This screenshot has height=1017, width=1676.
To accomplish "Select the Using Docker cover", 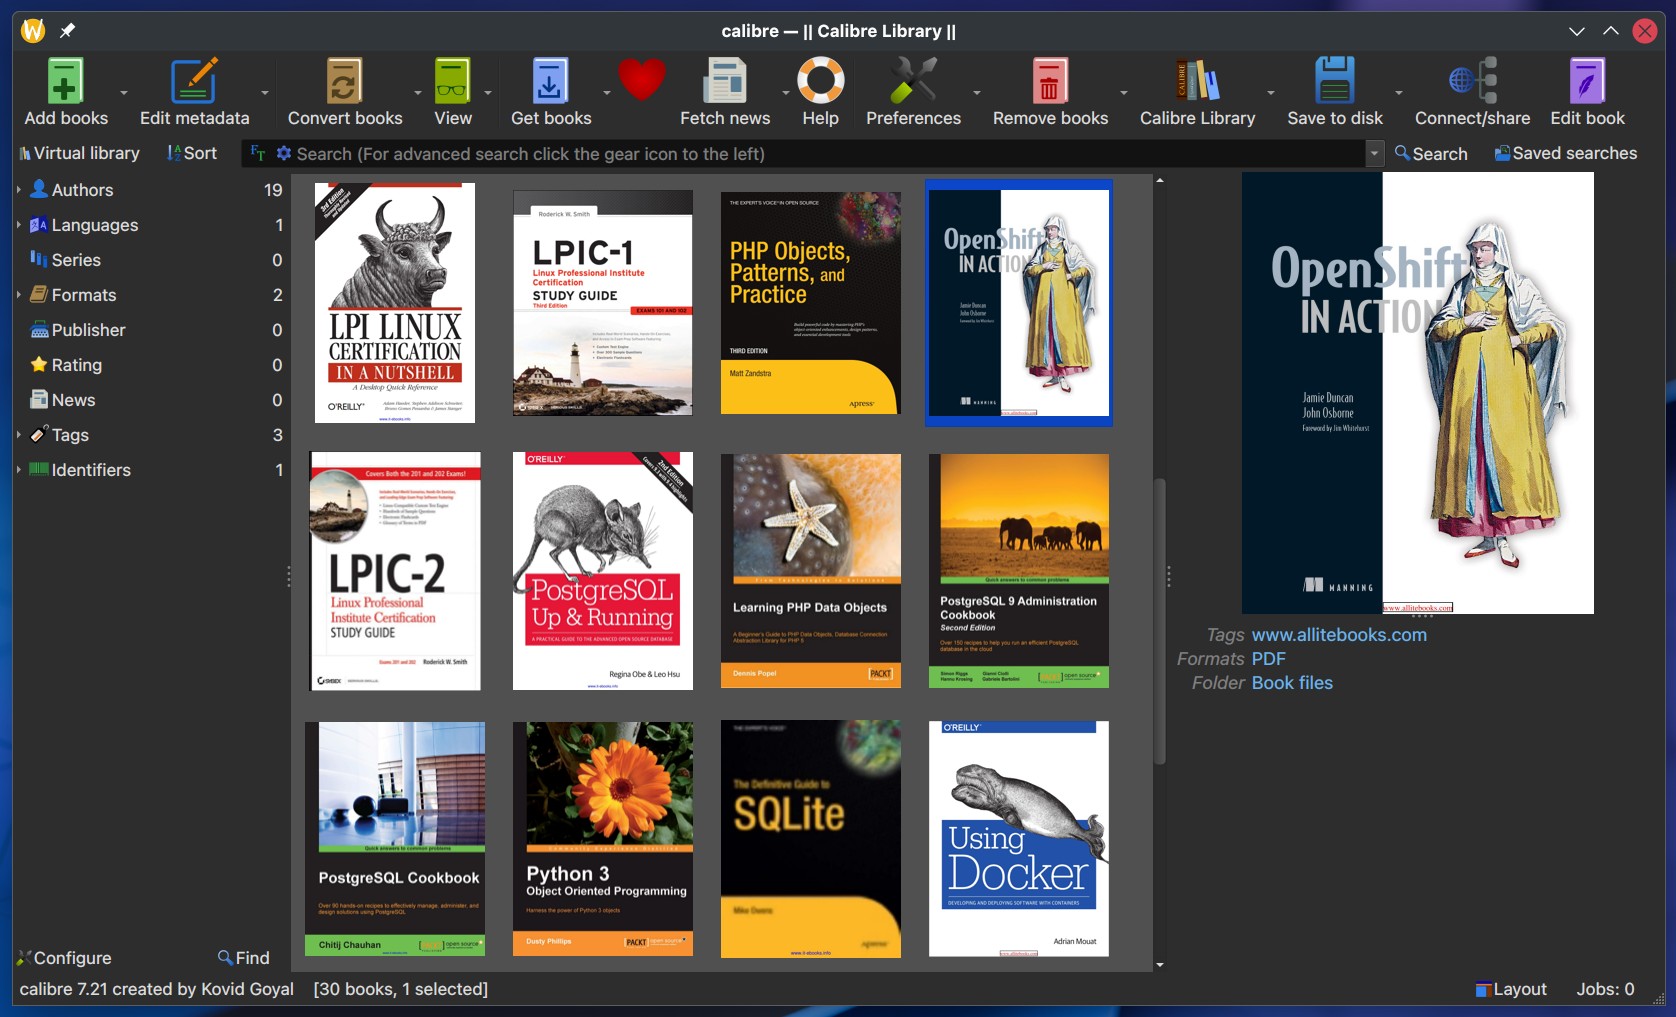I will click(x=1019, y=839).
